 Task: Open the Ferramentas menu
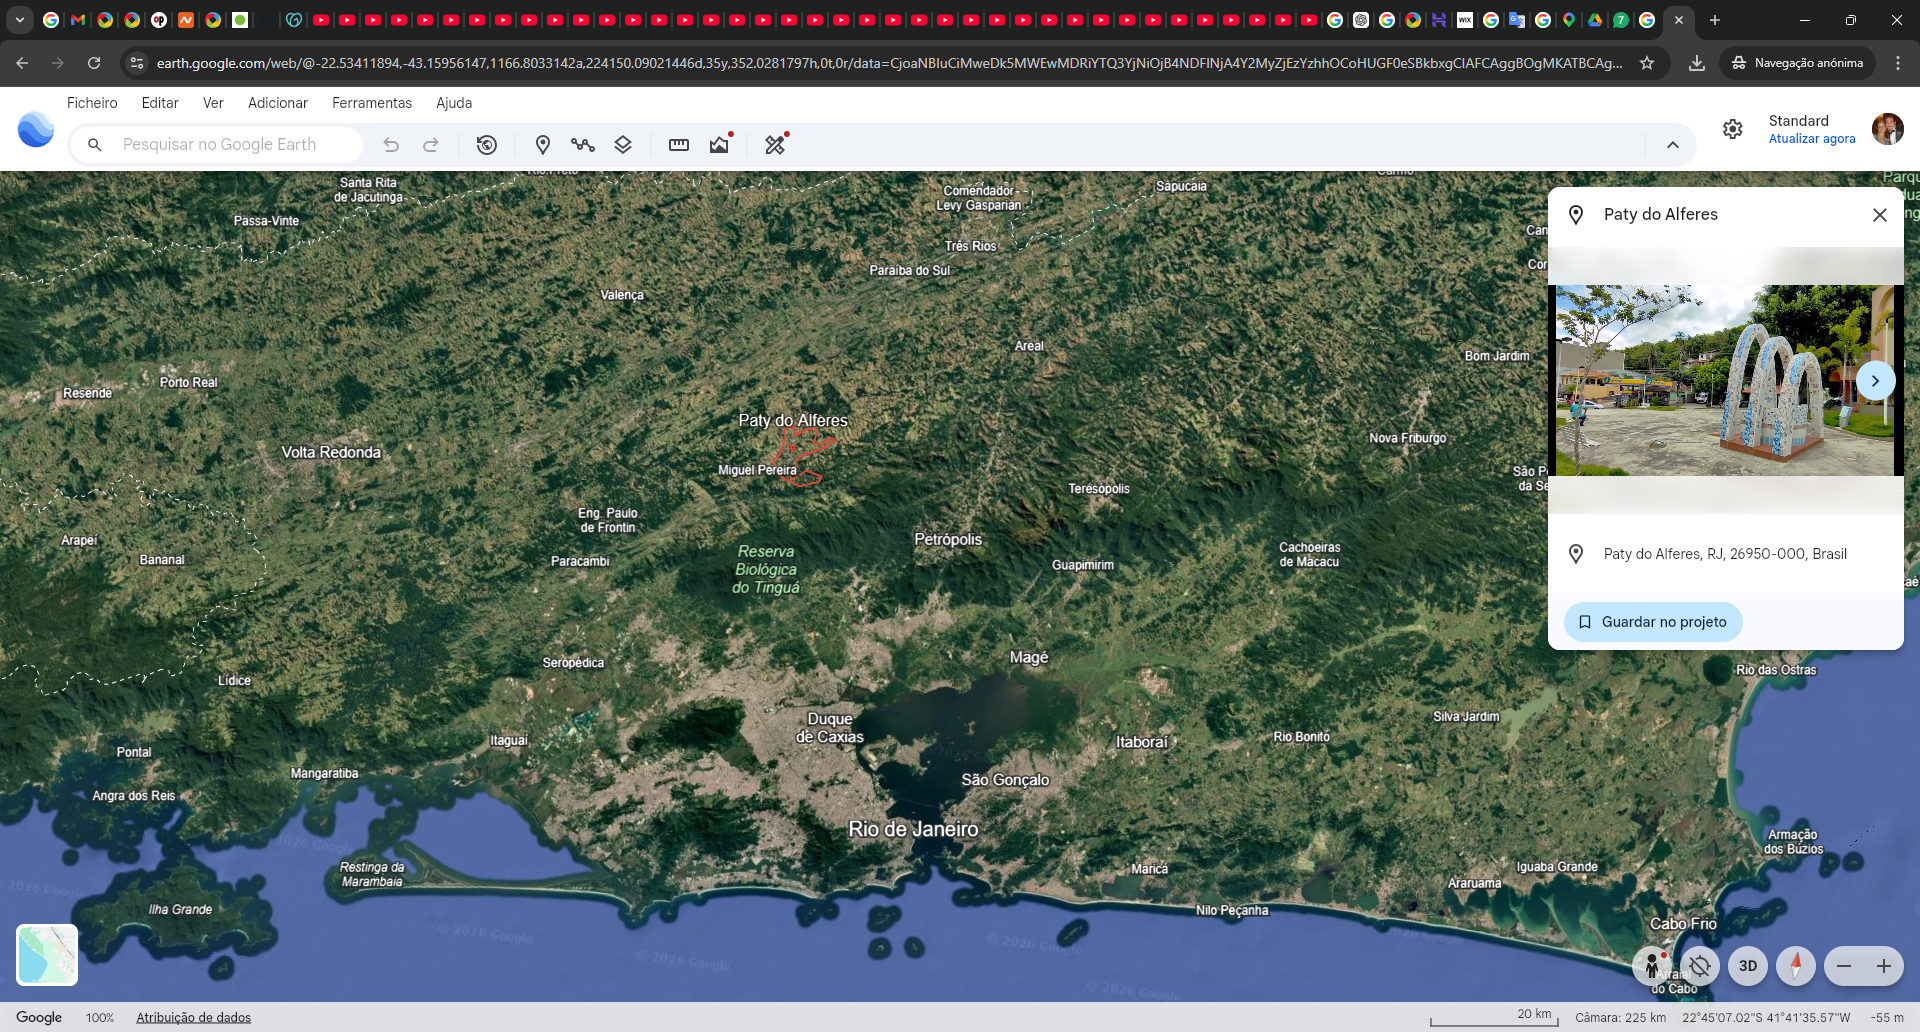coord(372,103)
